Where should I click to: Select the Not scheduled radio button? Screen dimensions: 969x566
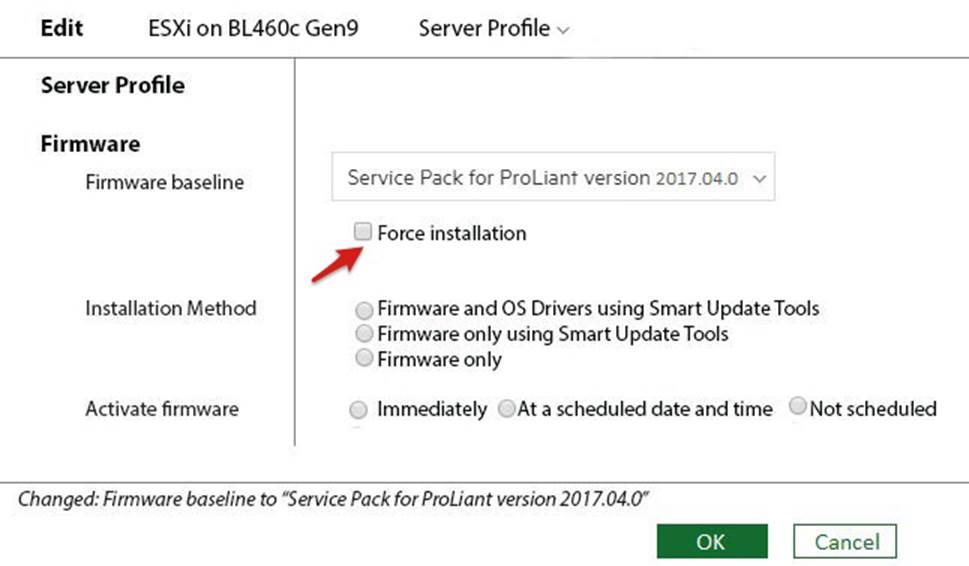[x=798, y=407]
